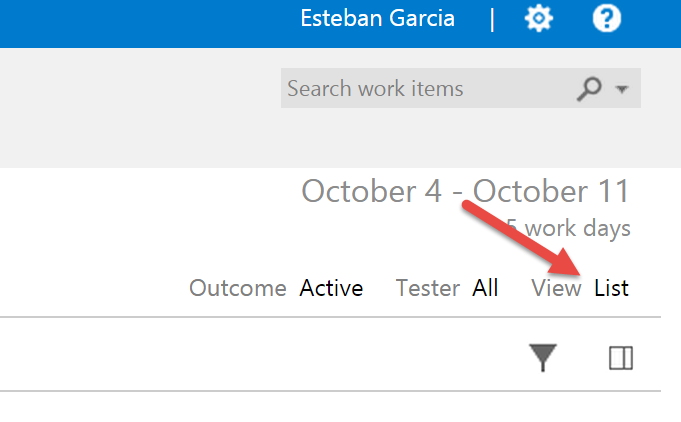Open the Tester filter set to All
Screen dimensions: 681x422
pos(485,288)
